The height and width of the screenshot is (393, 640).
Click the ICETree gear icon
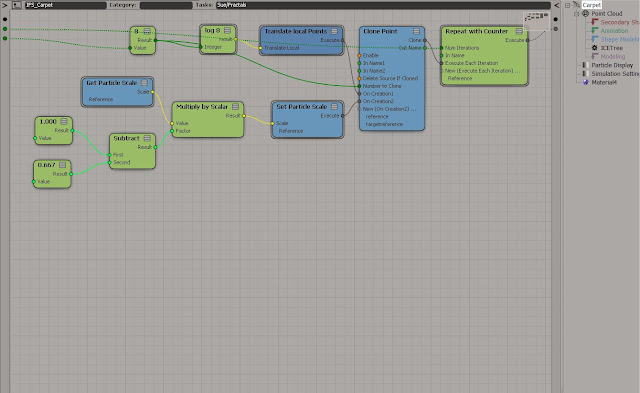coord(595,48)
